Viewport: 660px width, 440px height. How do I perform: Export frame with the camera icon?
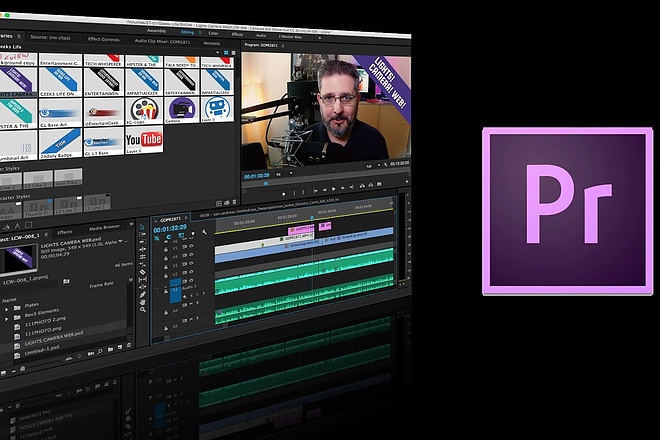(379, 184)
